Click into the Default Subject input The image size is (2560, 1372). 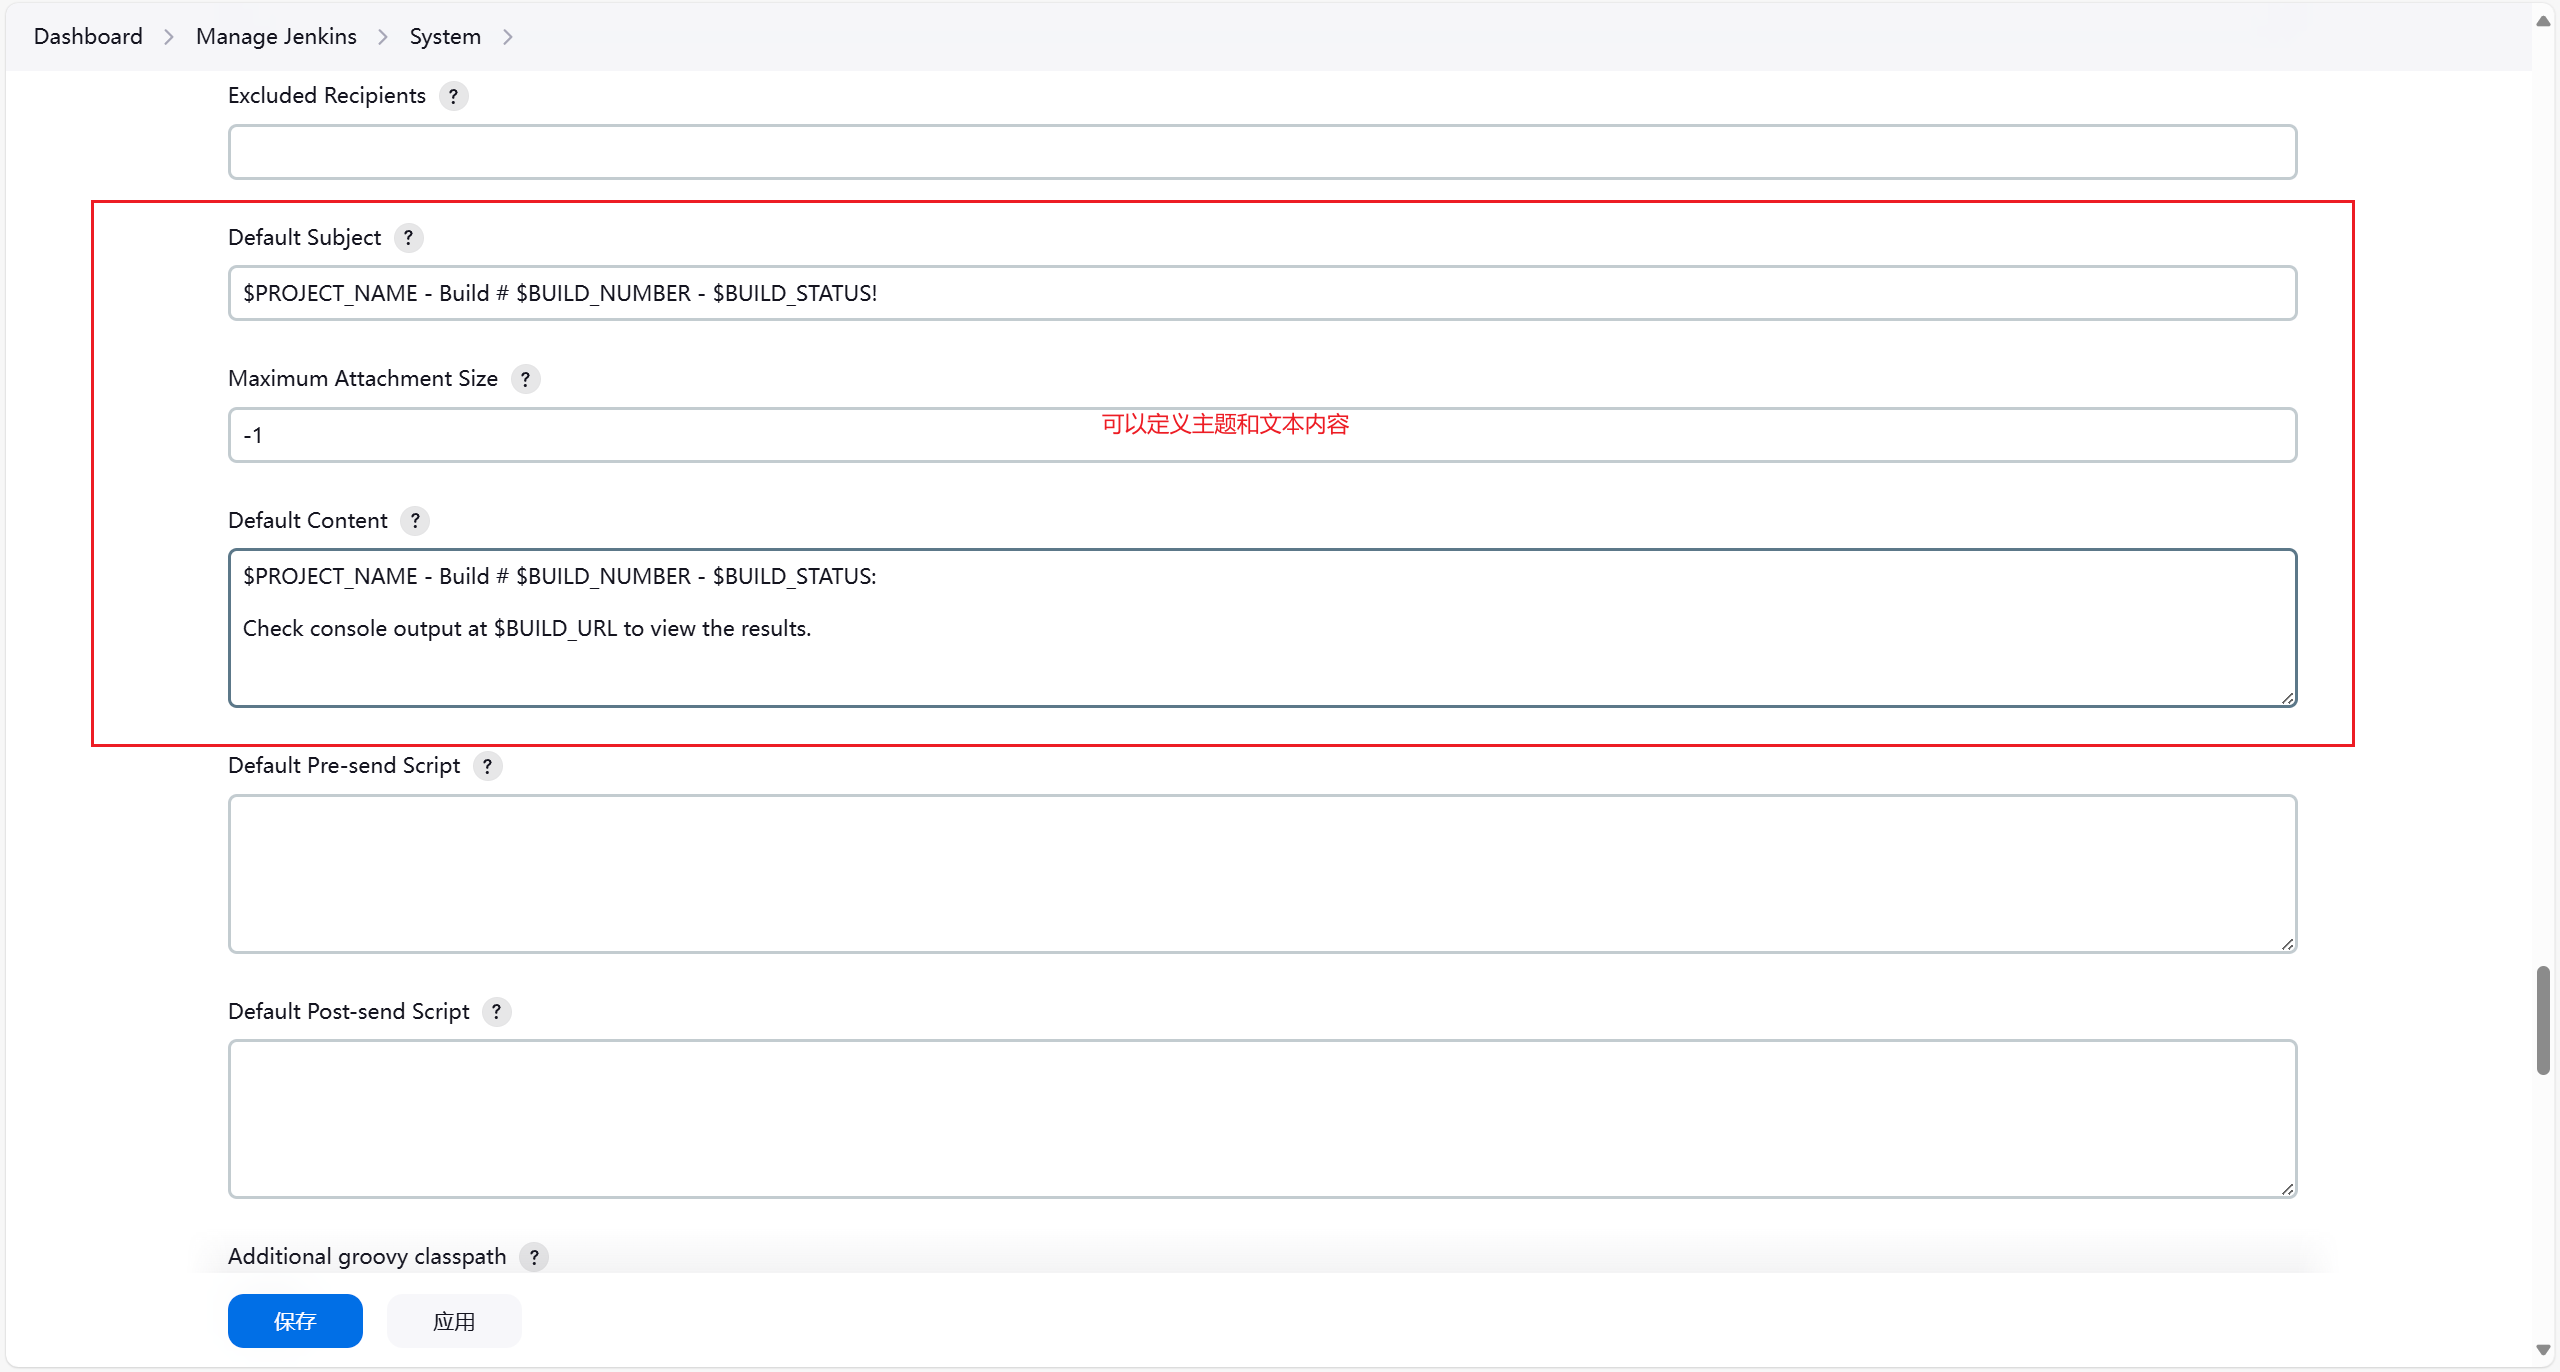[x=1262, y=293]
